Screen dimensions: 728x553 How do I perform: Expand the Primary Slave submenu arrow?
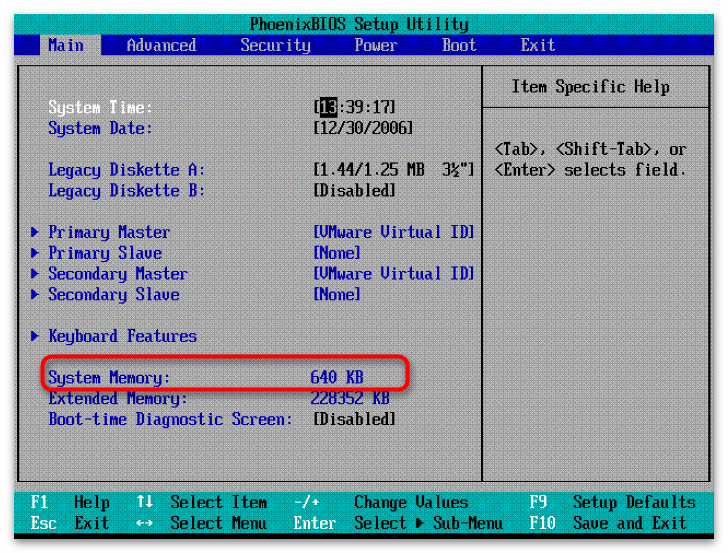(x=35, y=253)
